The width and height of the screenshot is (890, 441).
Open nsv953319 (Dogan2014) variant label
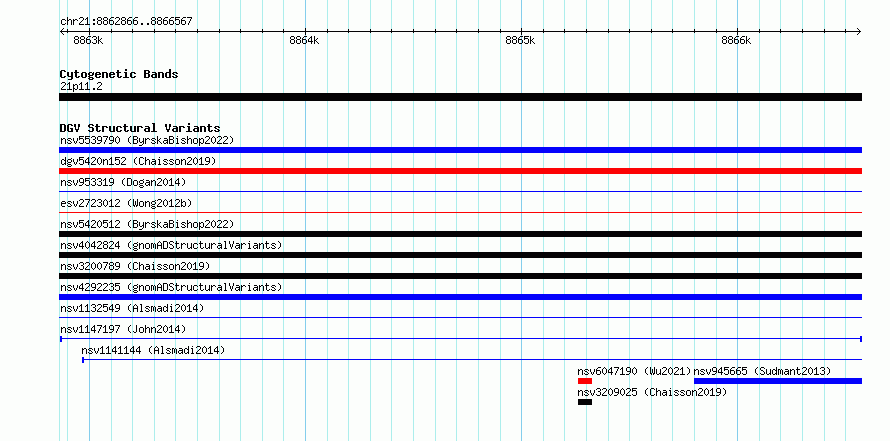(123, 182)
